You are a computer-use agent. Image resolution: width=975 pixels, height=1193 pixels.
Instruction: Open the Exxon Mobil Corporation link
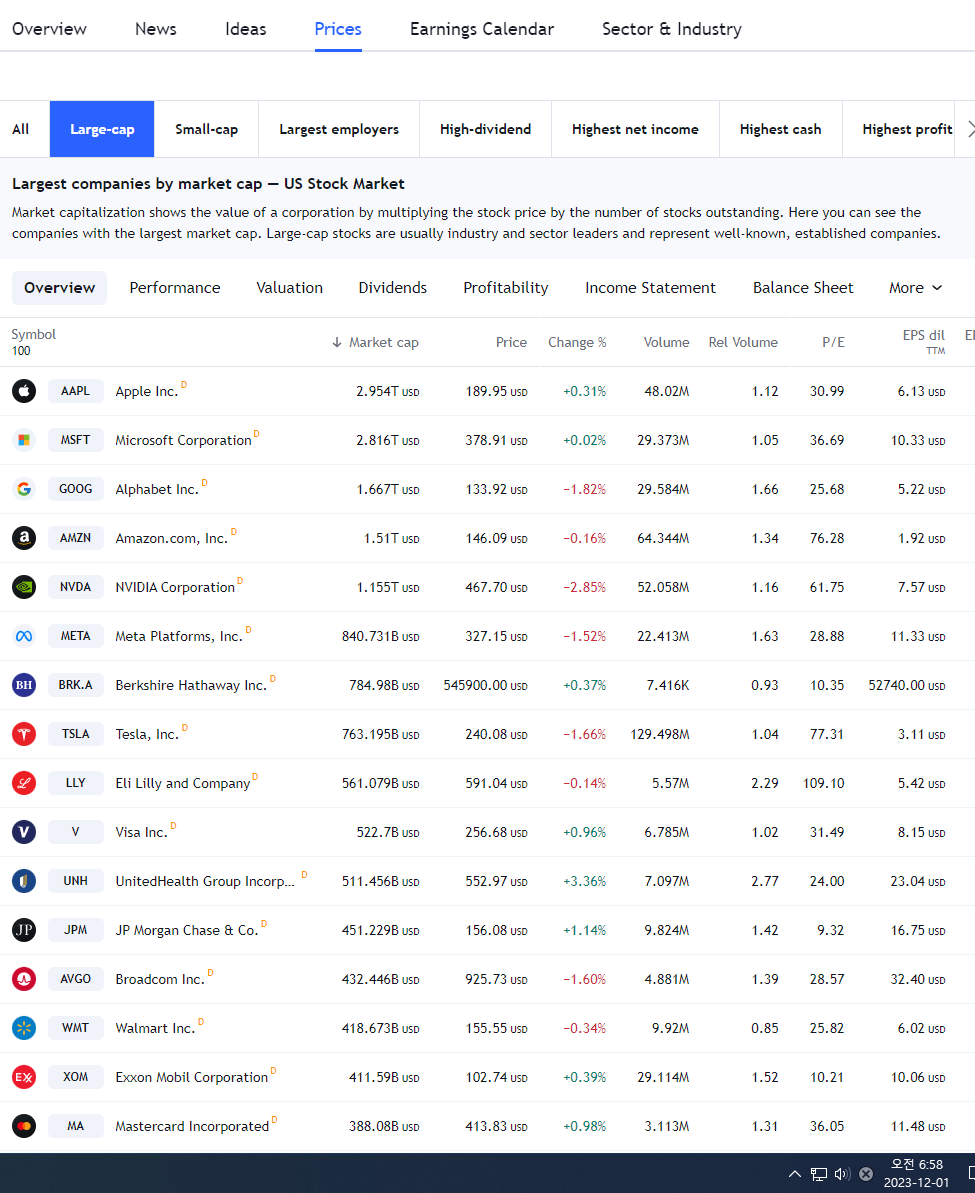pyautogui.click(x=192, y=1077)
